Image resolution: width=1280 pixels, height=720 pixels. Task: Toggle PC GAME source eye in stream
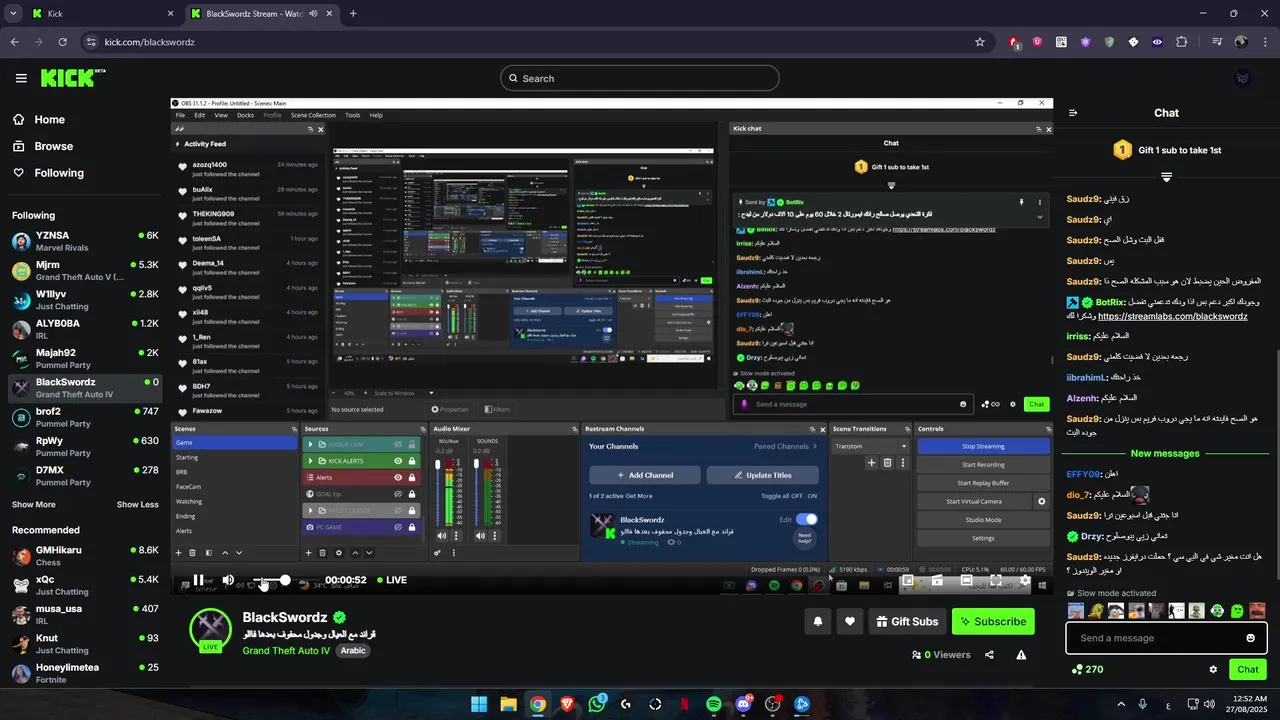tap(398, 527)
